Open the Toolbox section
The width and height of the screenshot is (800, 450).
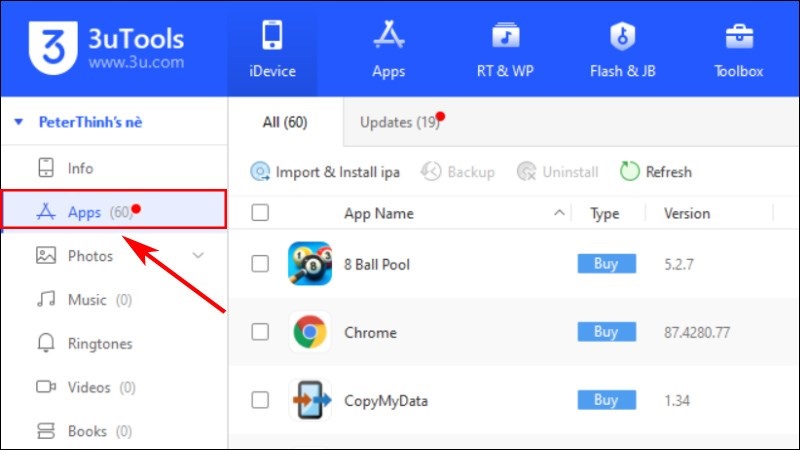[x=738, y=49]
